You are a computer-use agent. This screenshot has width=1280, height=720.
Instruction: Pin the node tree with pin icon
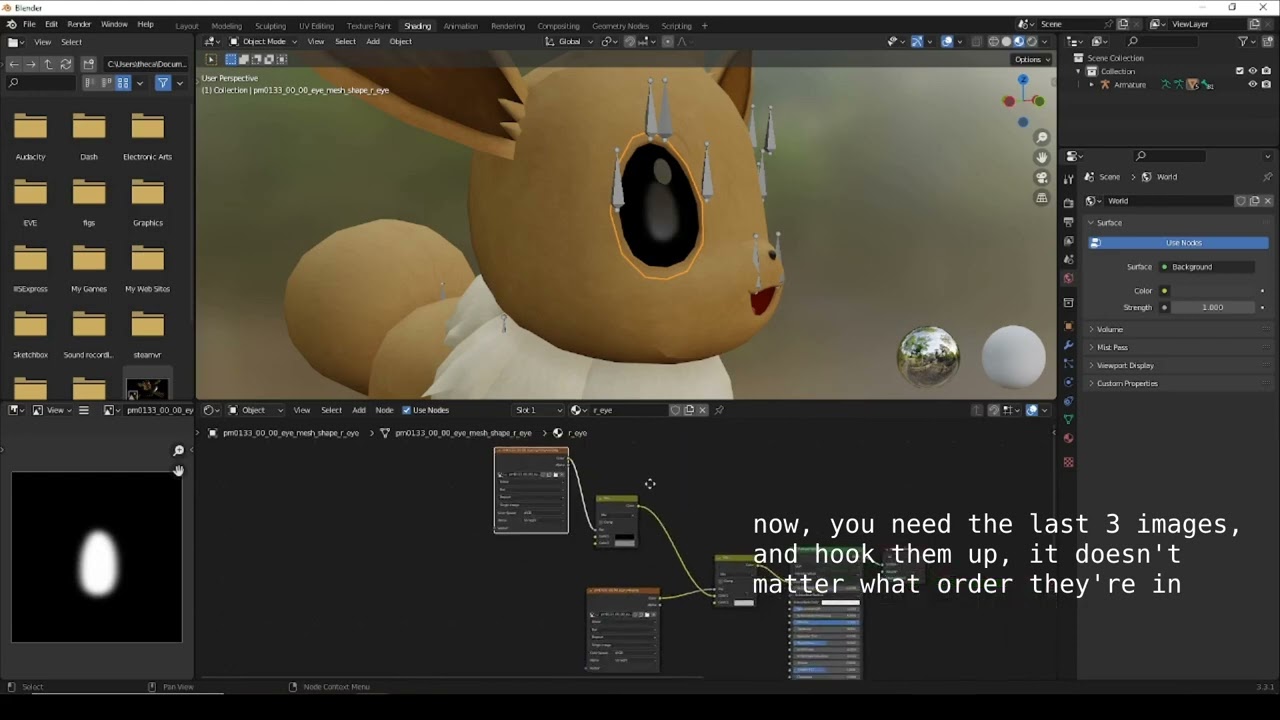tap(719, 410)
